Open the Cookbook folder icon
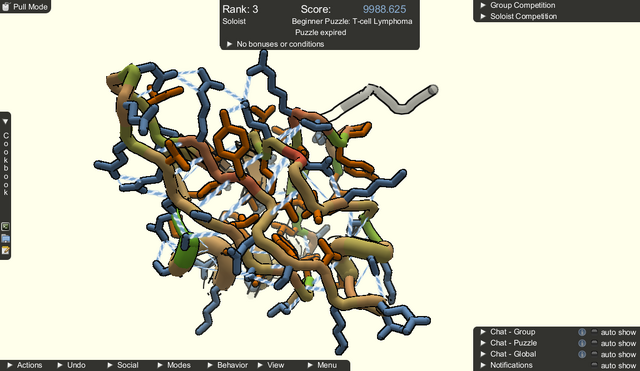This screenshot has width=640, height=371. tap(5, 238)
